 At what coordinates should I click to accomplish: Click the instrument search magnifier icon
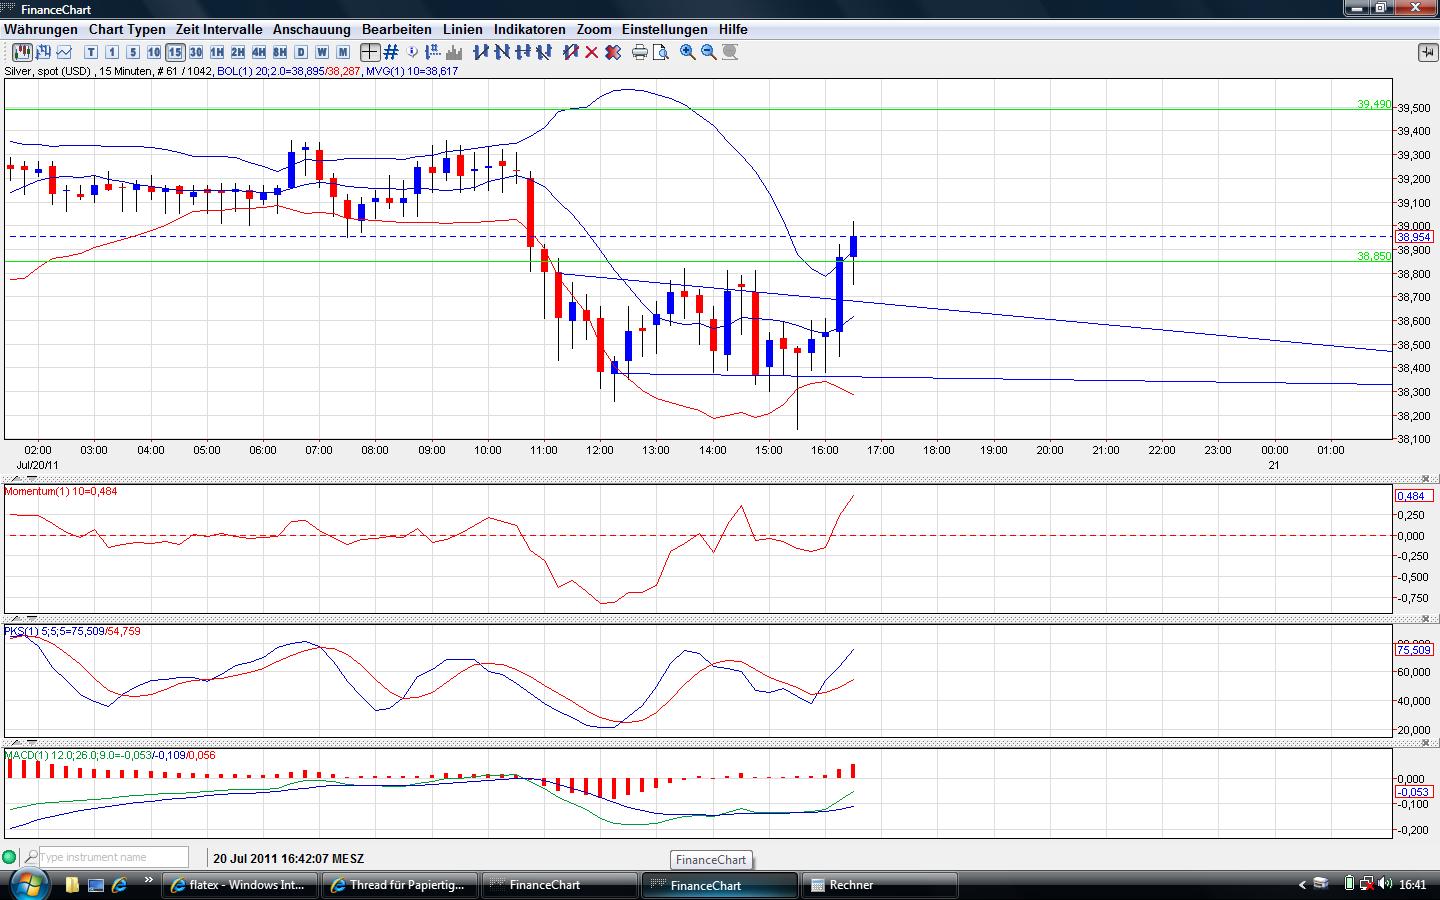(31, 857)
